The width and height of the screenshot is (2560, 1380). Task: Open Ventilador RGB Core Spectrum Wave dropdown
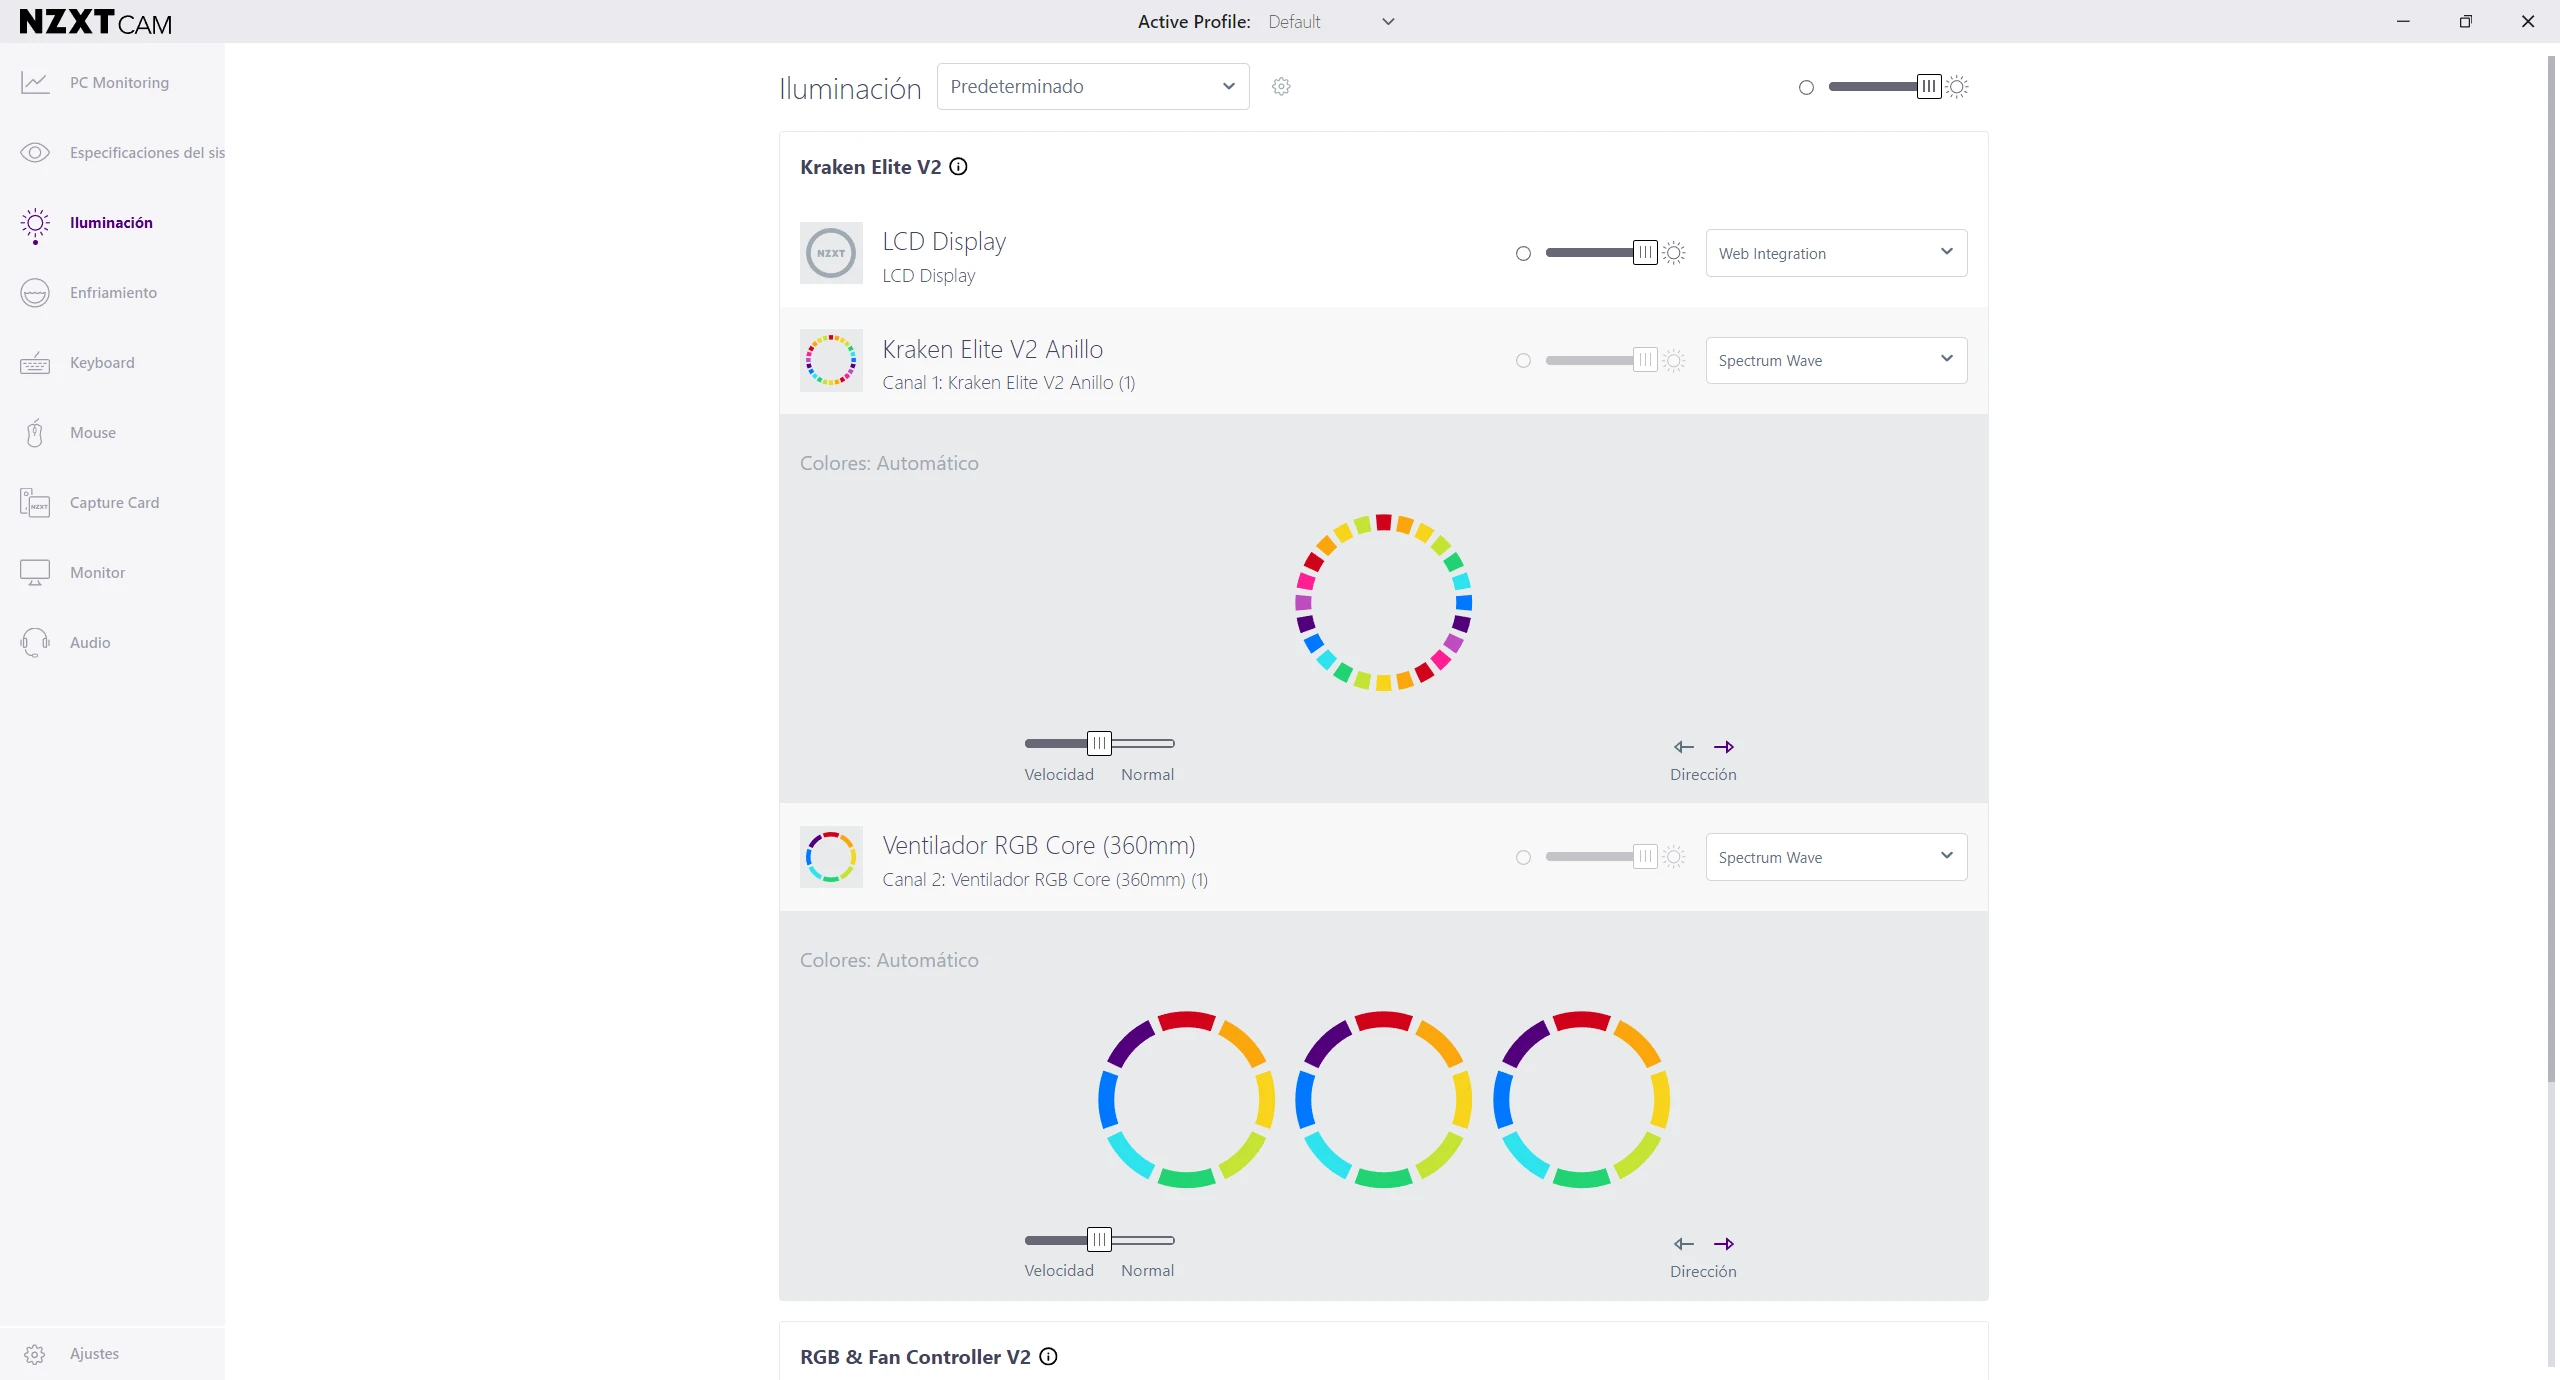(1836, 857)
